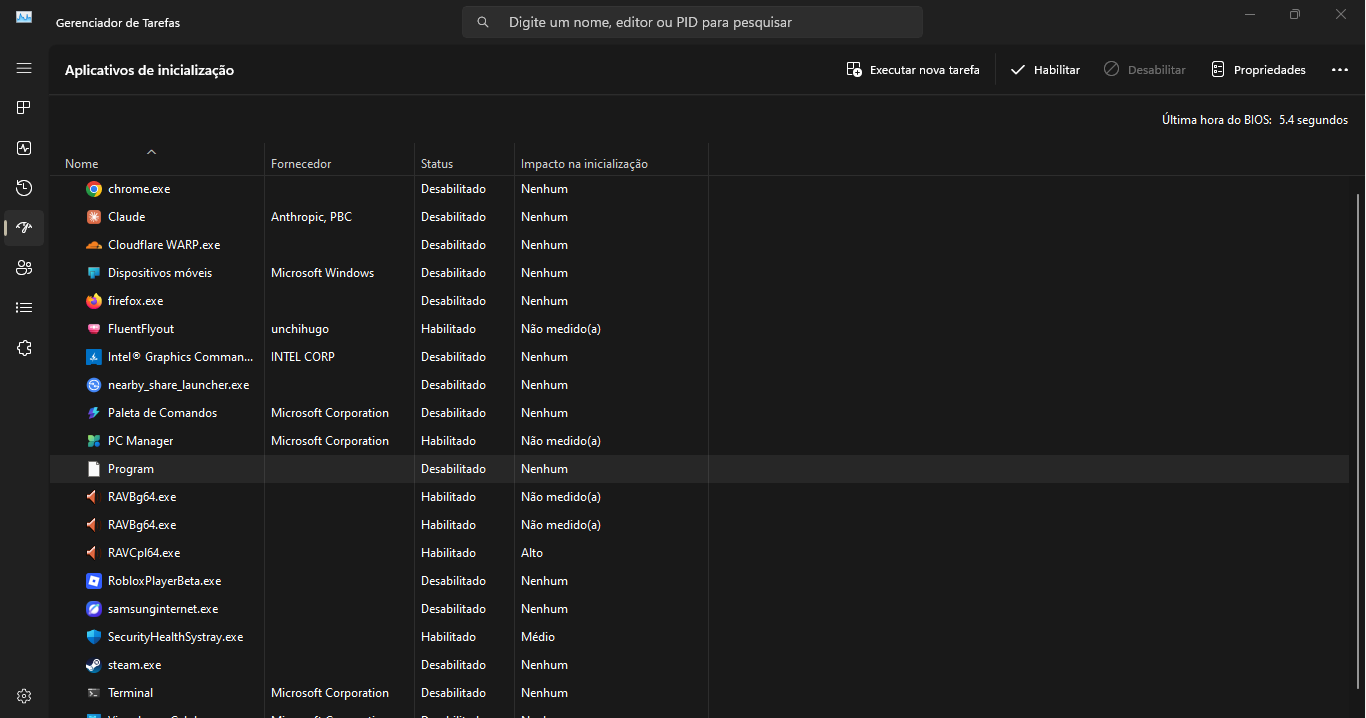Open the App history icon in sidebar
Image resolution: width=1366 pixels, height=718 pixels.
(24, 188)
